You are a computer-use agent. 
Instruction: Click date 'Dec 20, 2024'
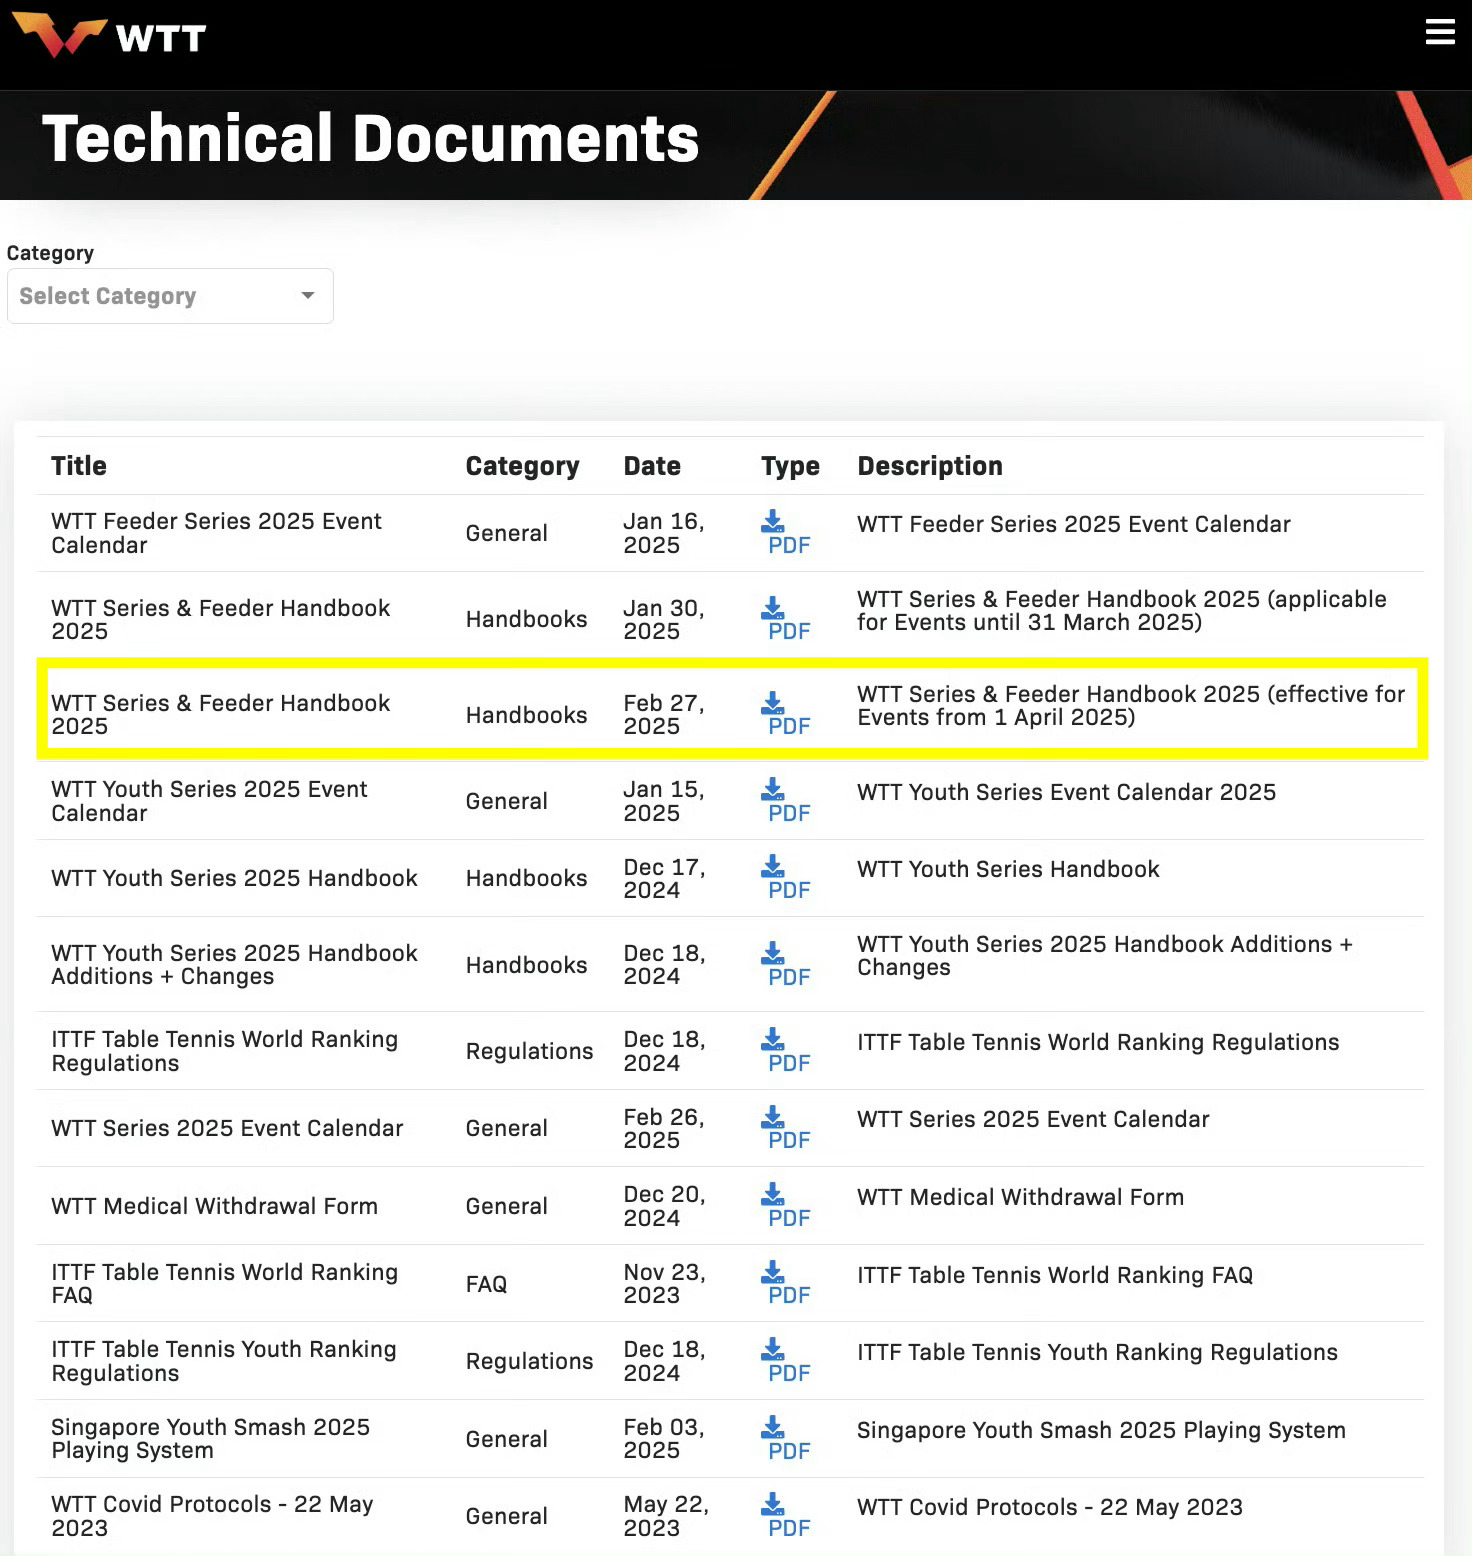click(664, 1206)
